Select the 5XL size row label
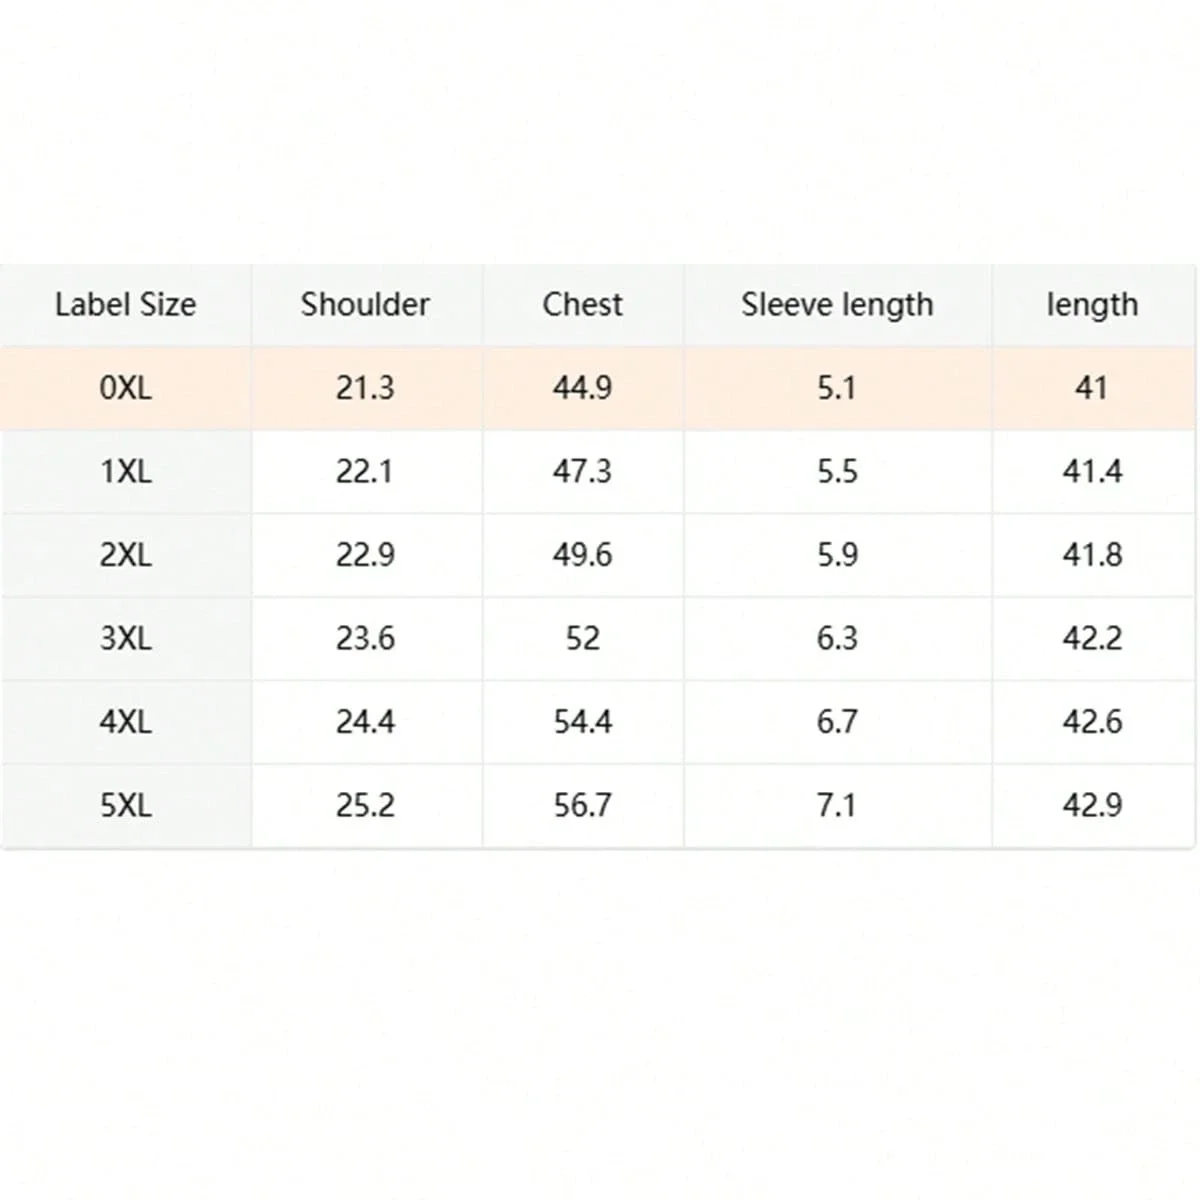This screenshot has height=1200, width=1200. tap(125, 805)
